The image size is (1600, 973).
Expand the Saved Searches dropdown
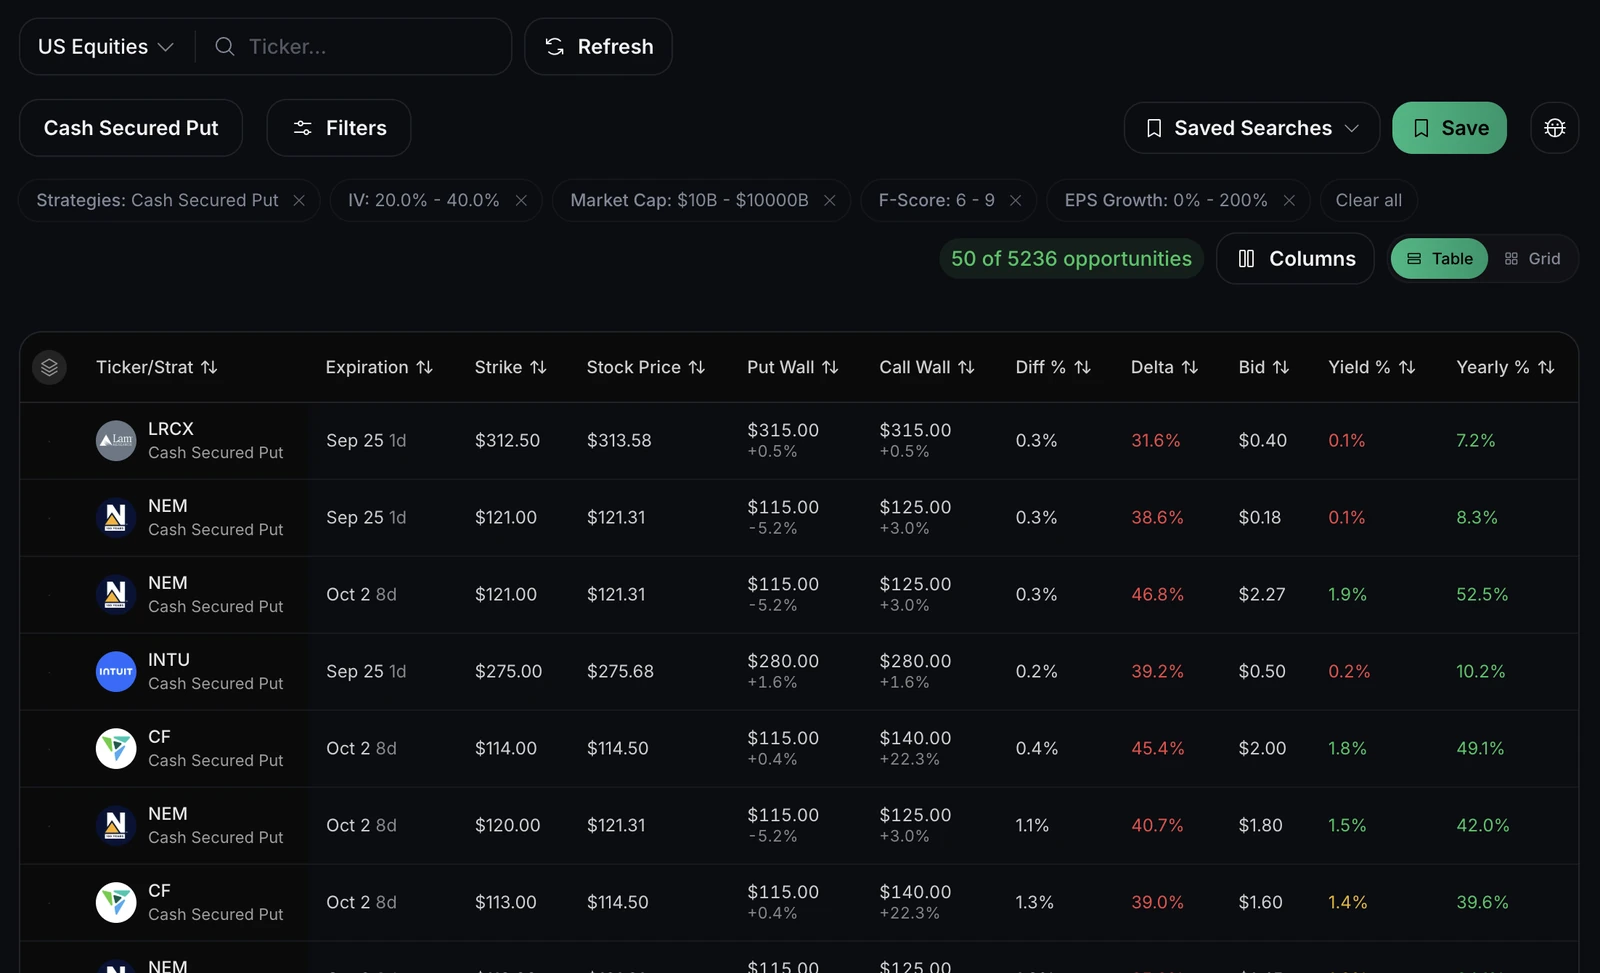[1252, 128]
